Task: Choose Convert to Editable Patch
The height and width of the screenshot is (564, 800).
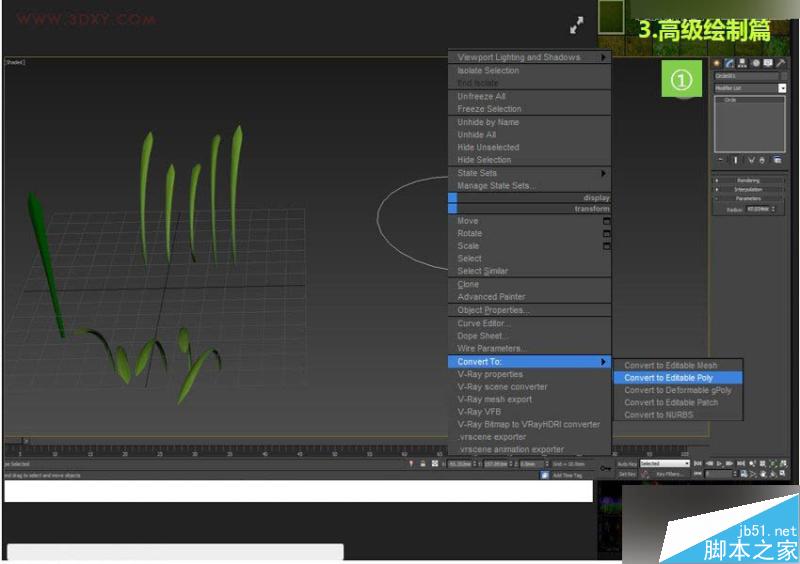Action: pyautogui.click(x=678, y=403)
